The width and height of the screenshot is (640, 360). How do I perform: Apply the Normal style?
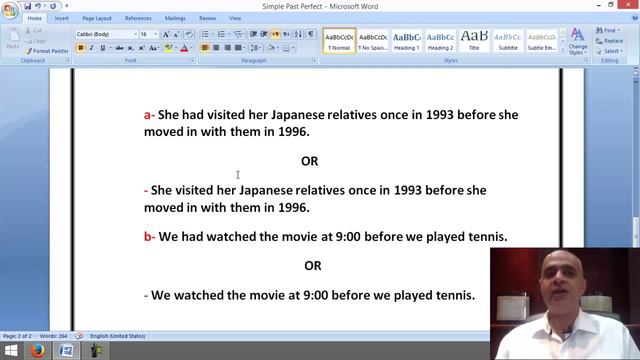(339, 41)
